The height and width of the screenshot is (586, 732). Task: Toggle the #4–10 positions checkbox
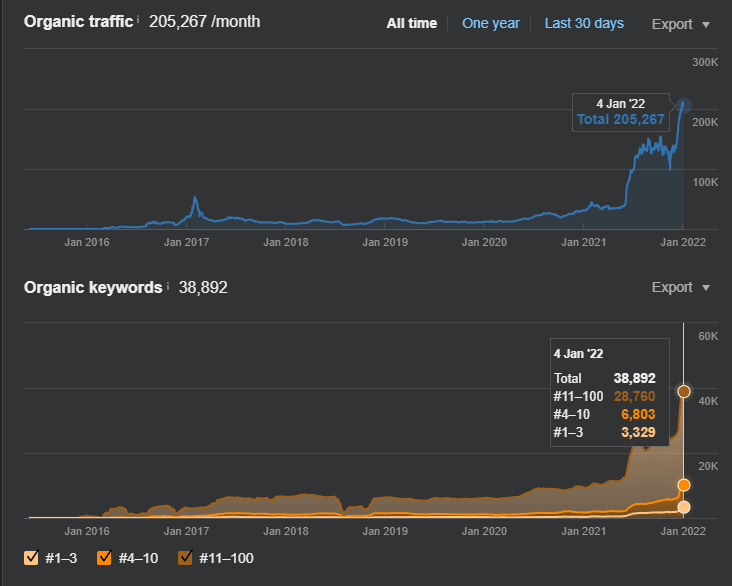(x=104, y=558)
